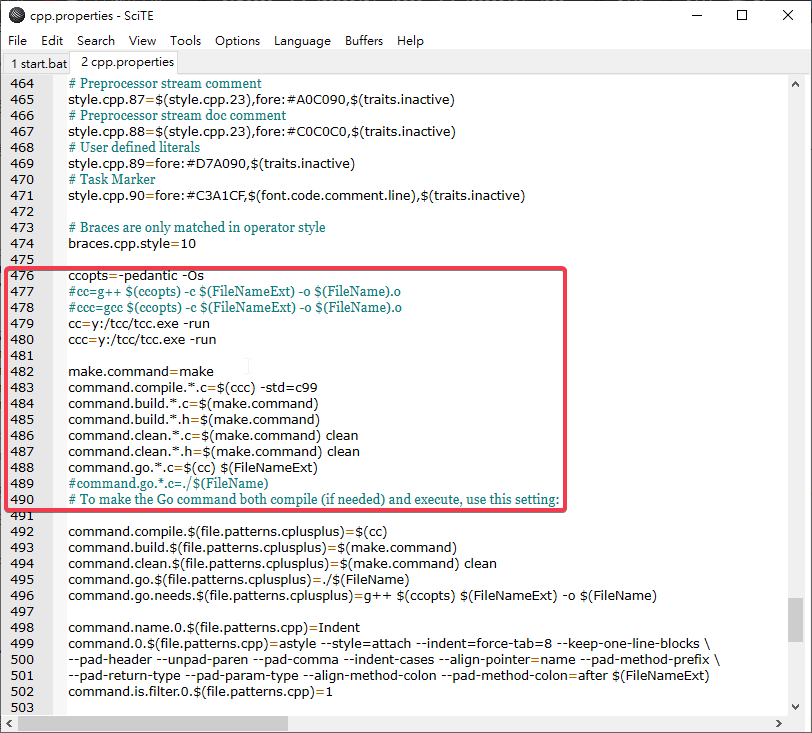Viewport: 812px width, 733px height.
Task: Click the 'style.cpp.87=' line
Action: coord(262,99)
